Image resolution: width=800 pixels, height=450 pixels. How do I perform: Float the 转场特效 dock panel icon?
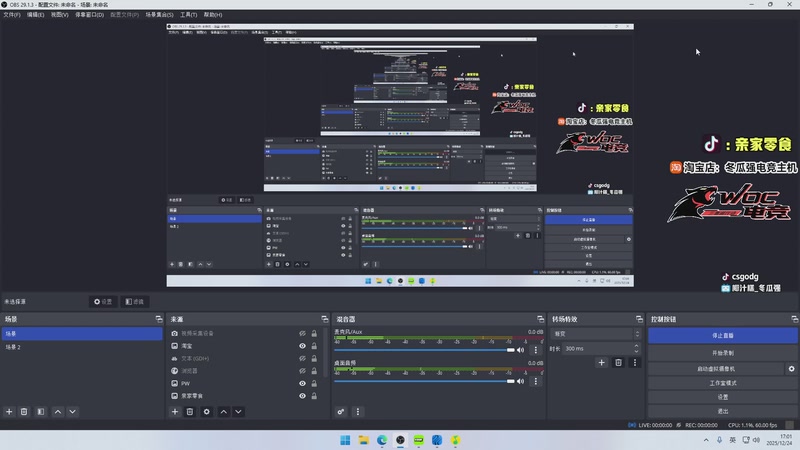pyautogui.click(x=639, y=319)
